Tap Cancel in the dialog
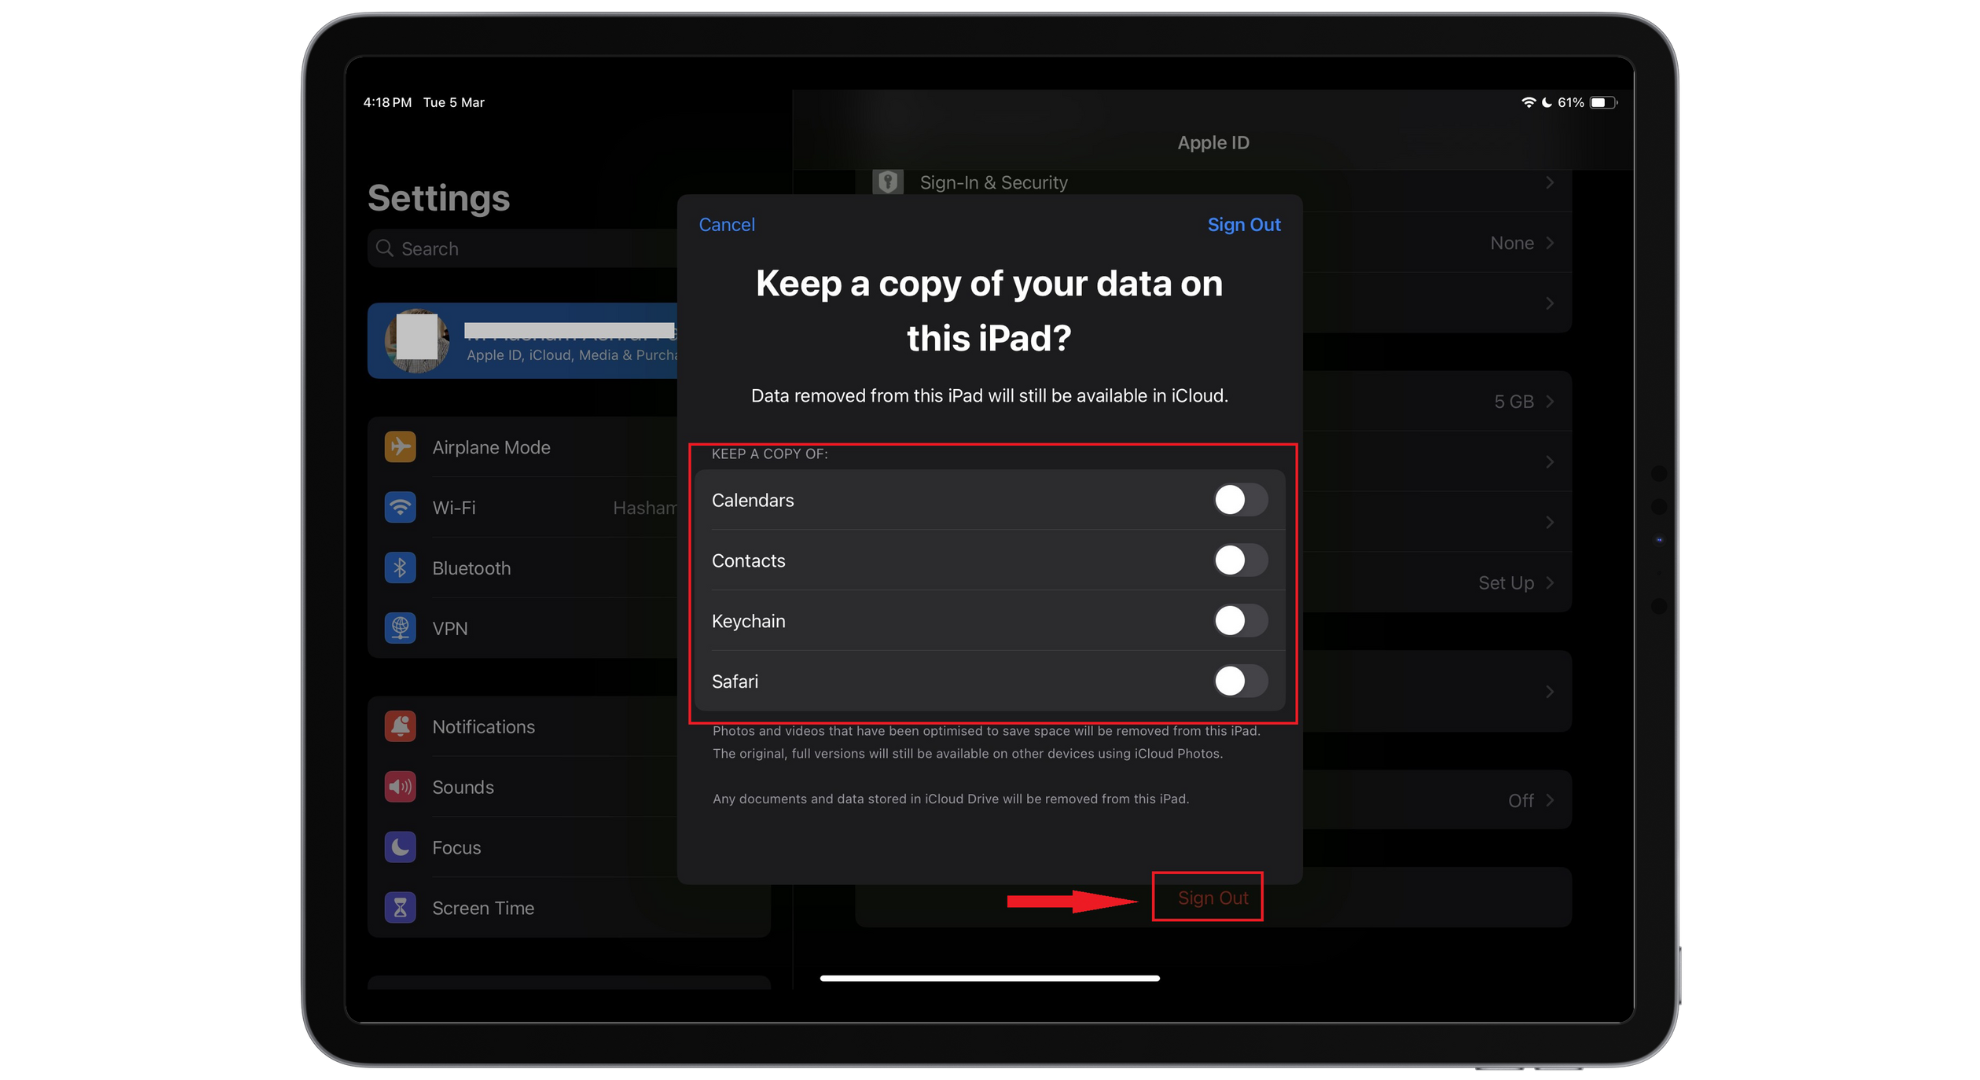Viewport: 1980px width, 1080px height. pyautogui.click(x=727, y=225)
